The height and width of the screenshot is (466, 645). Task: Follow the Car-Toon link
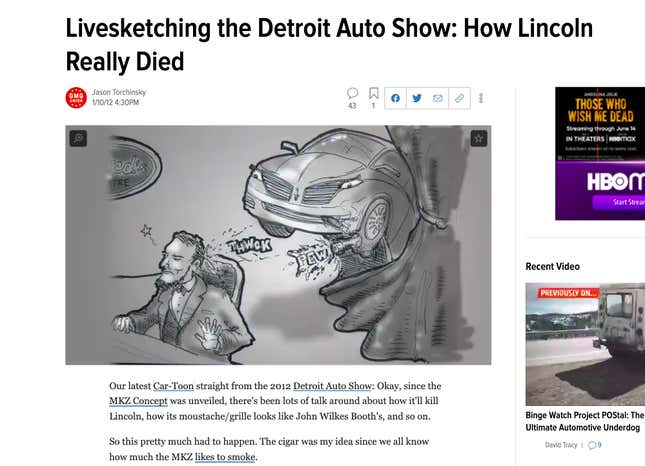[173, 386]
